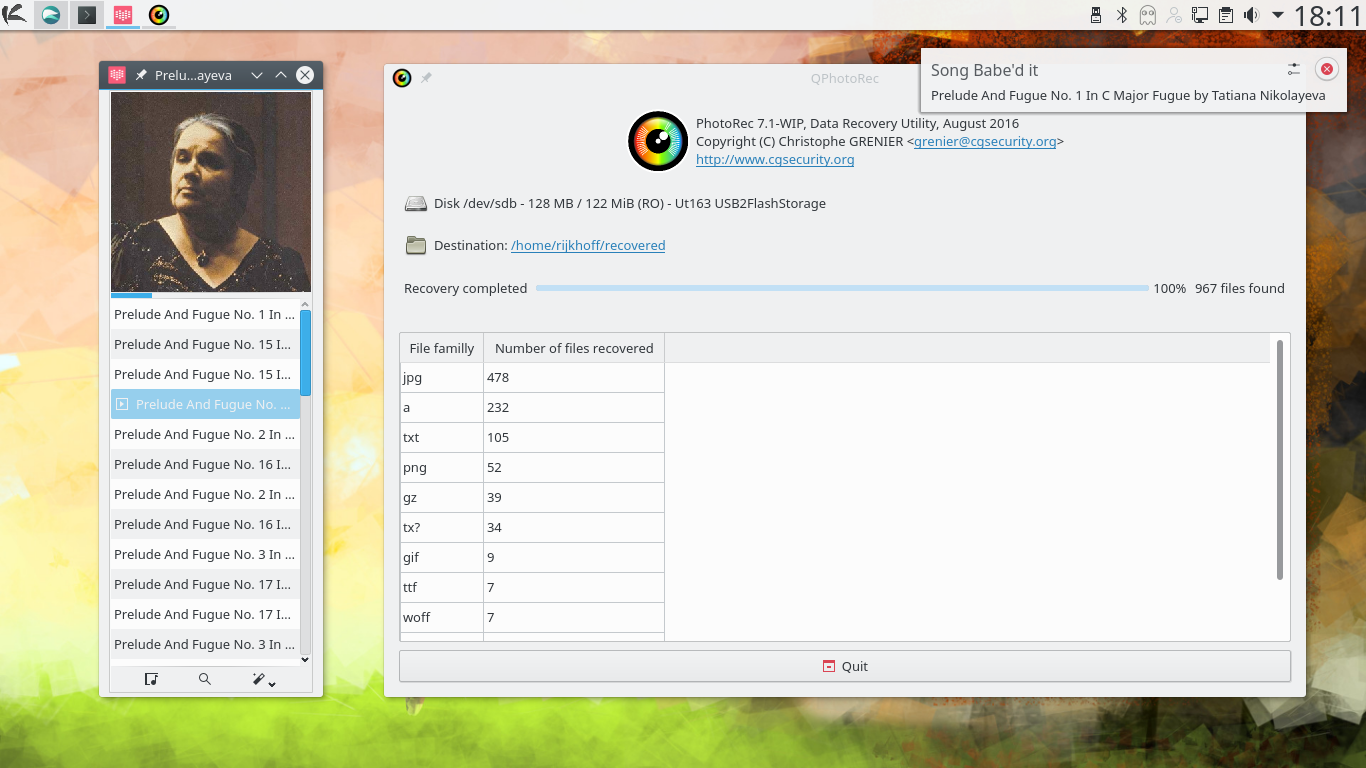Image resolution: width=1366 pixels, height=768 pixels.
Task: Sort by the Number of files recovered header
Action: coord(574,348)
